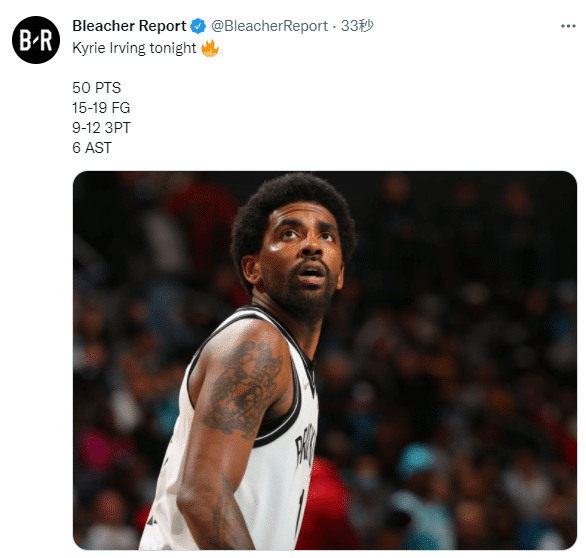
Task: Open the Bleacher Report display name
Action: [129, 26]
